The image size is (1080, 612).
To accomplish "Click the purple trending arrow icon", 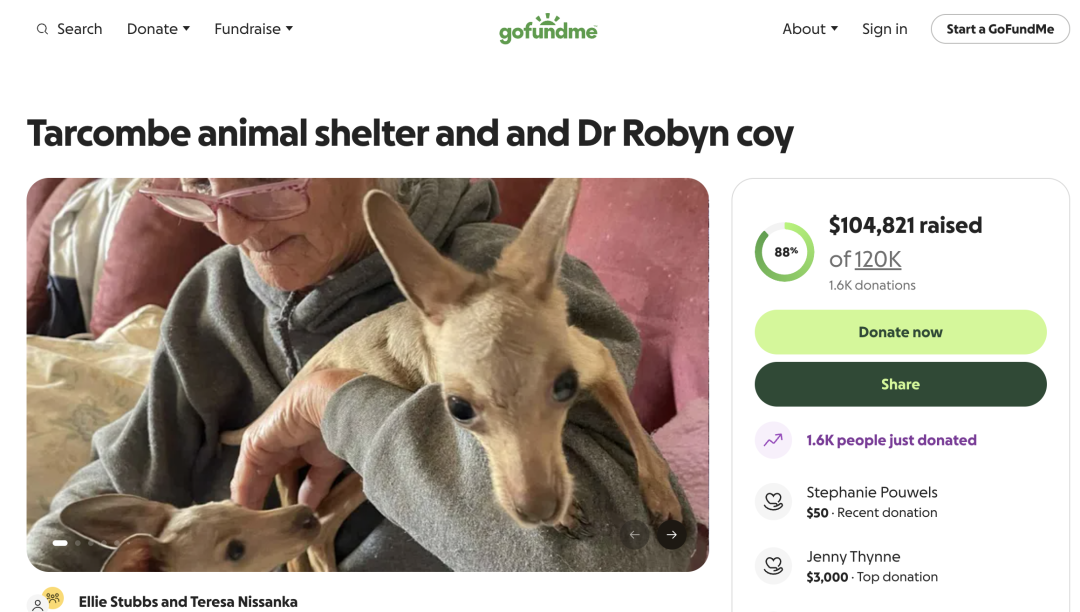I will tap(773, 440).
